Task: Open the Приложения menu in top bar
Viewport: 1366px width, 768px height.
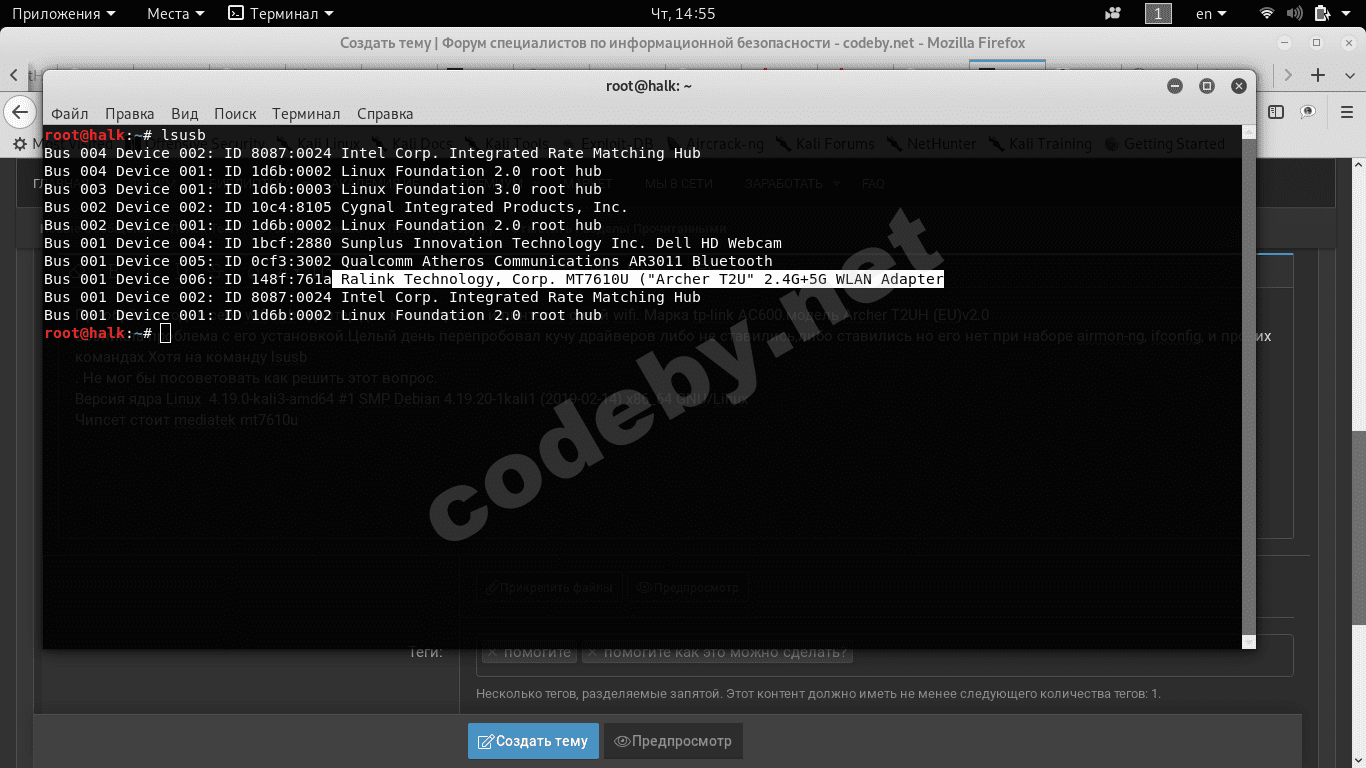Action: [x=63, y=14]
